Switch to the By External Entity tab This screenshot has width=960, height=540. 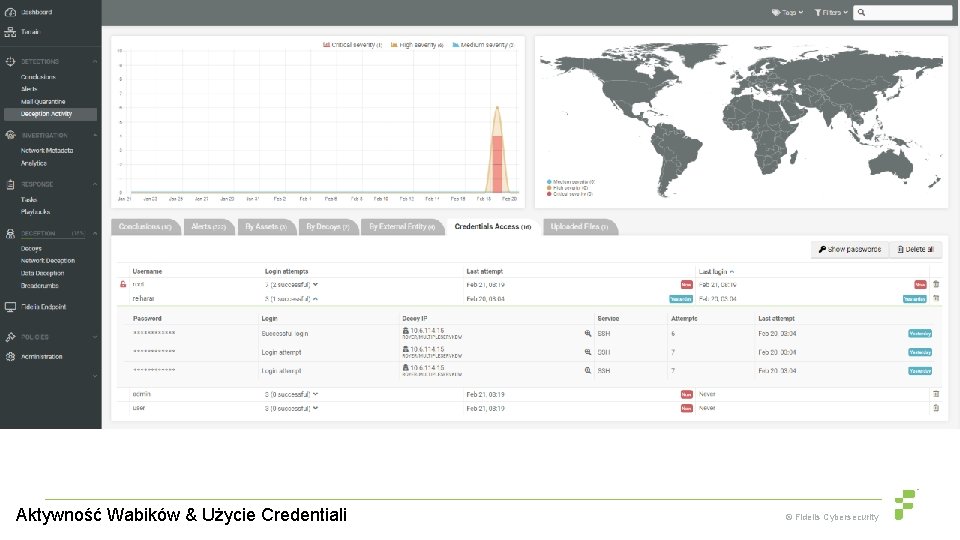[x=402, y=227]
